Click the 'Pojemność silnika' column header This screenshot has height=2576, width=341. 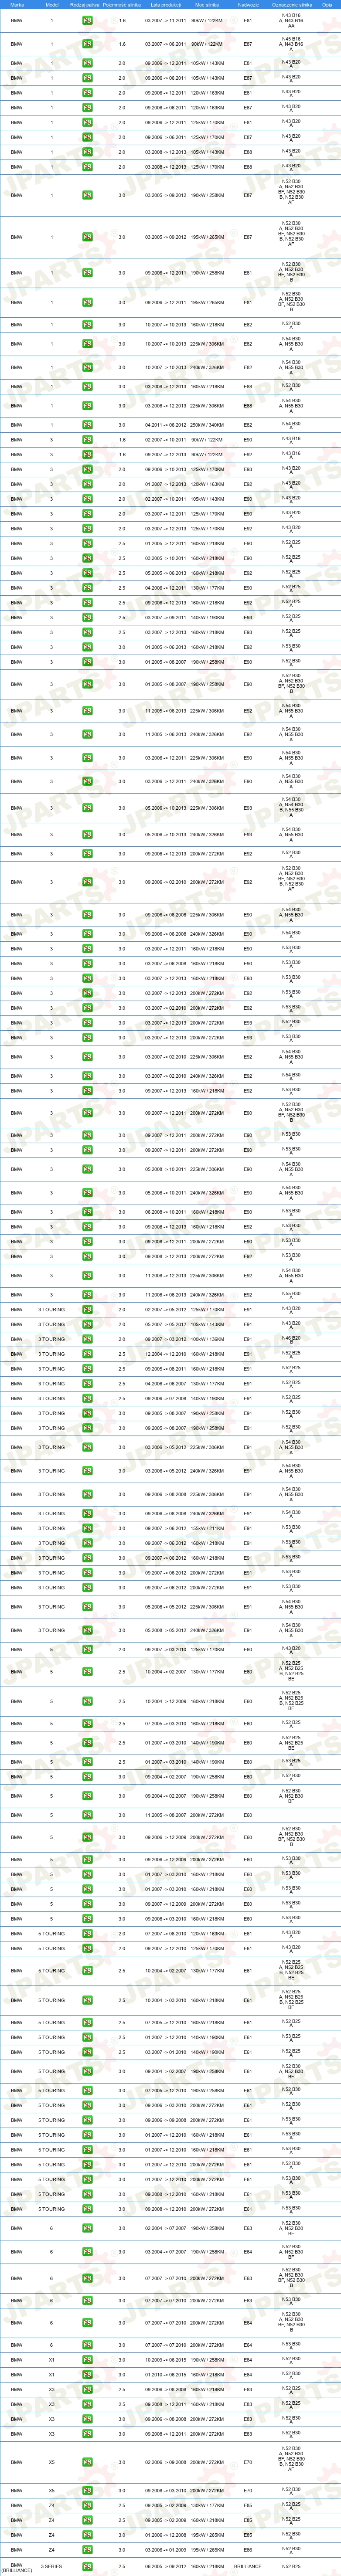(122, 4)
